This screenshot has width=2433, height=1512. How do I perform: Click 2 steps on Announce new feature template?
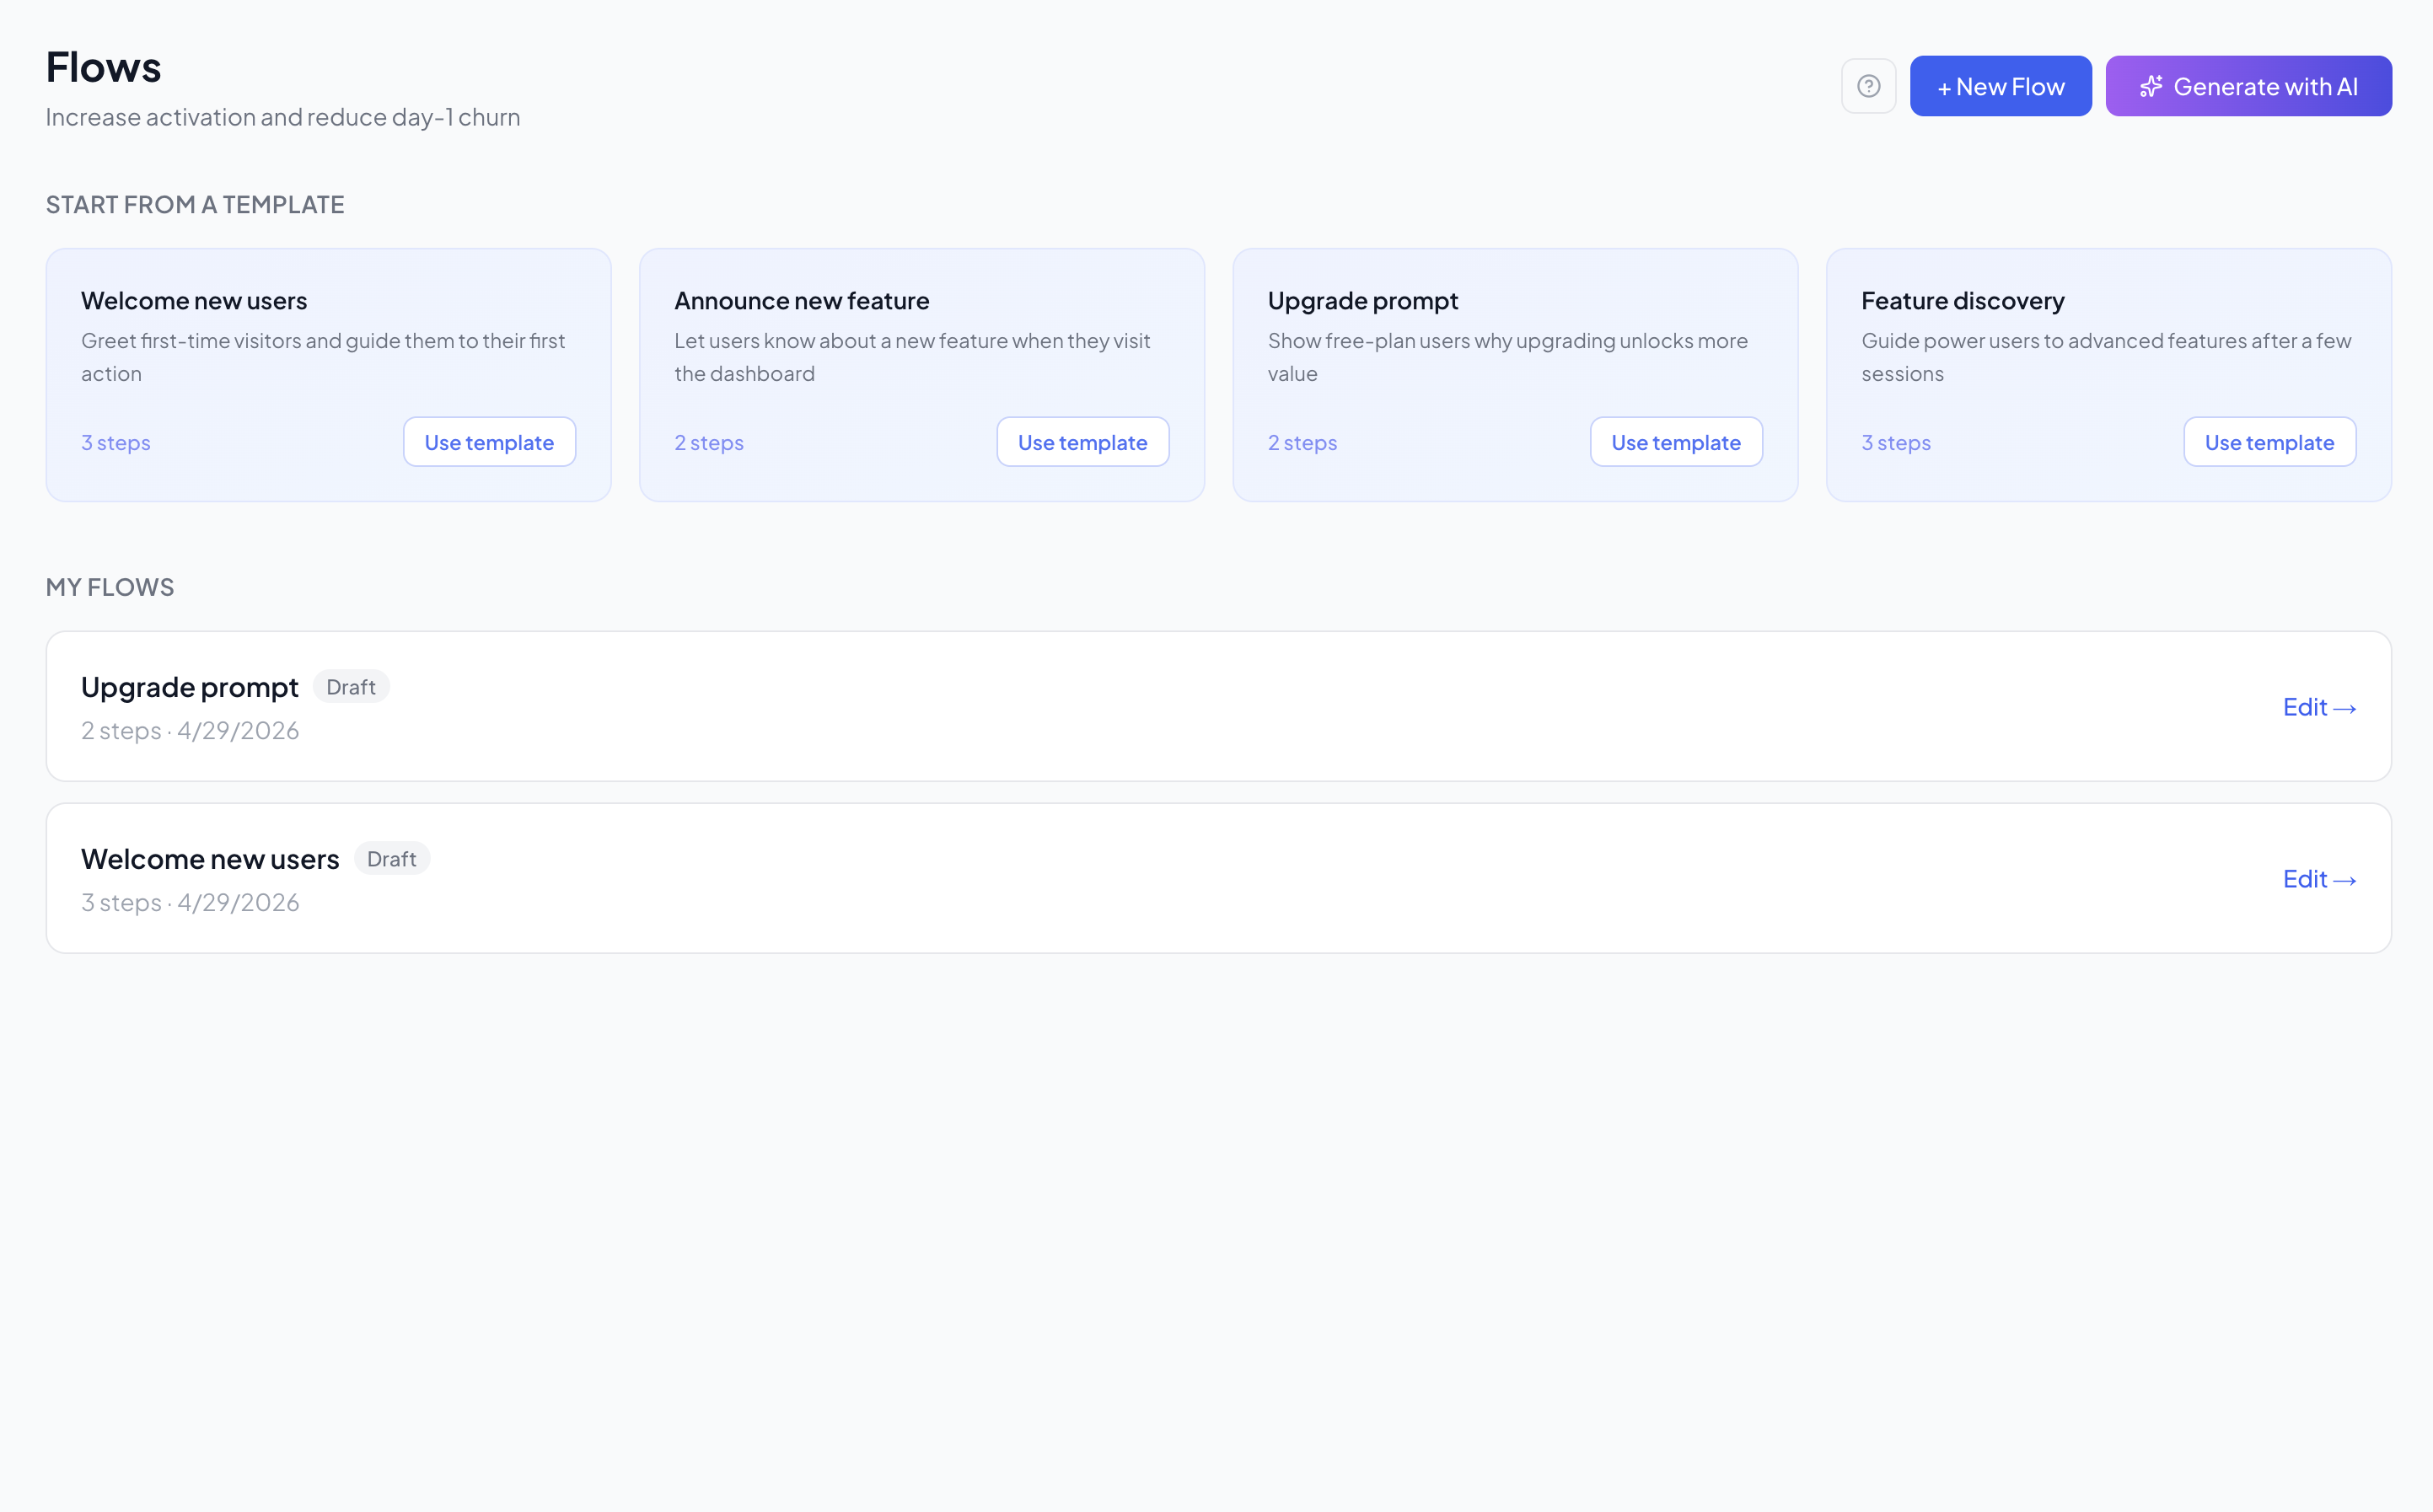click(709, 443)
